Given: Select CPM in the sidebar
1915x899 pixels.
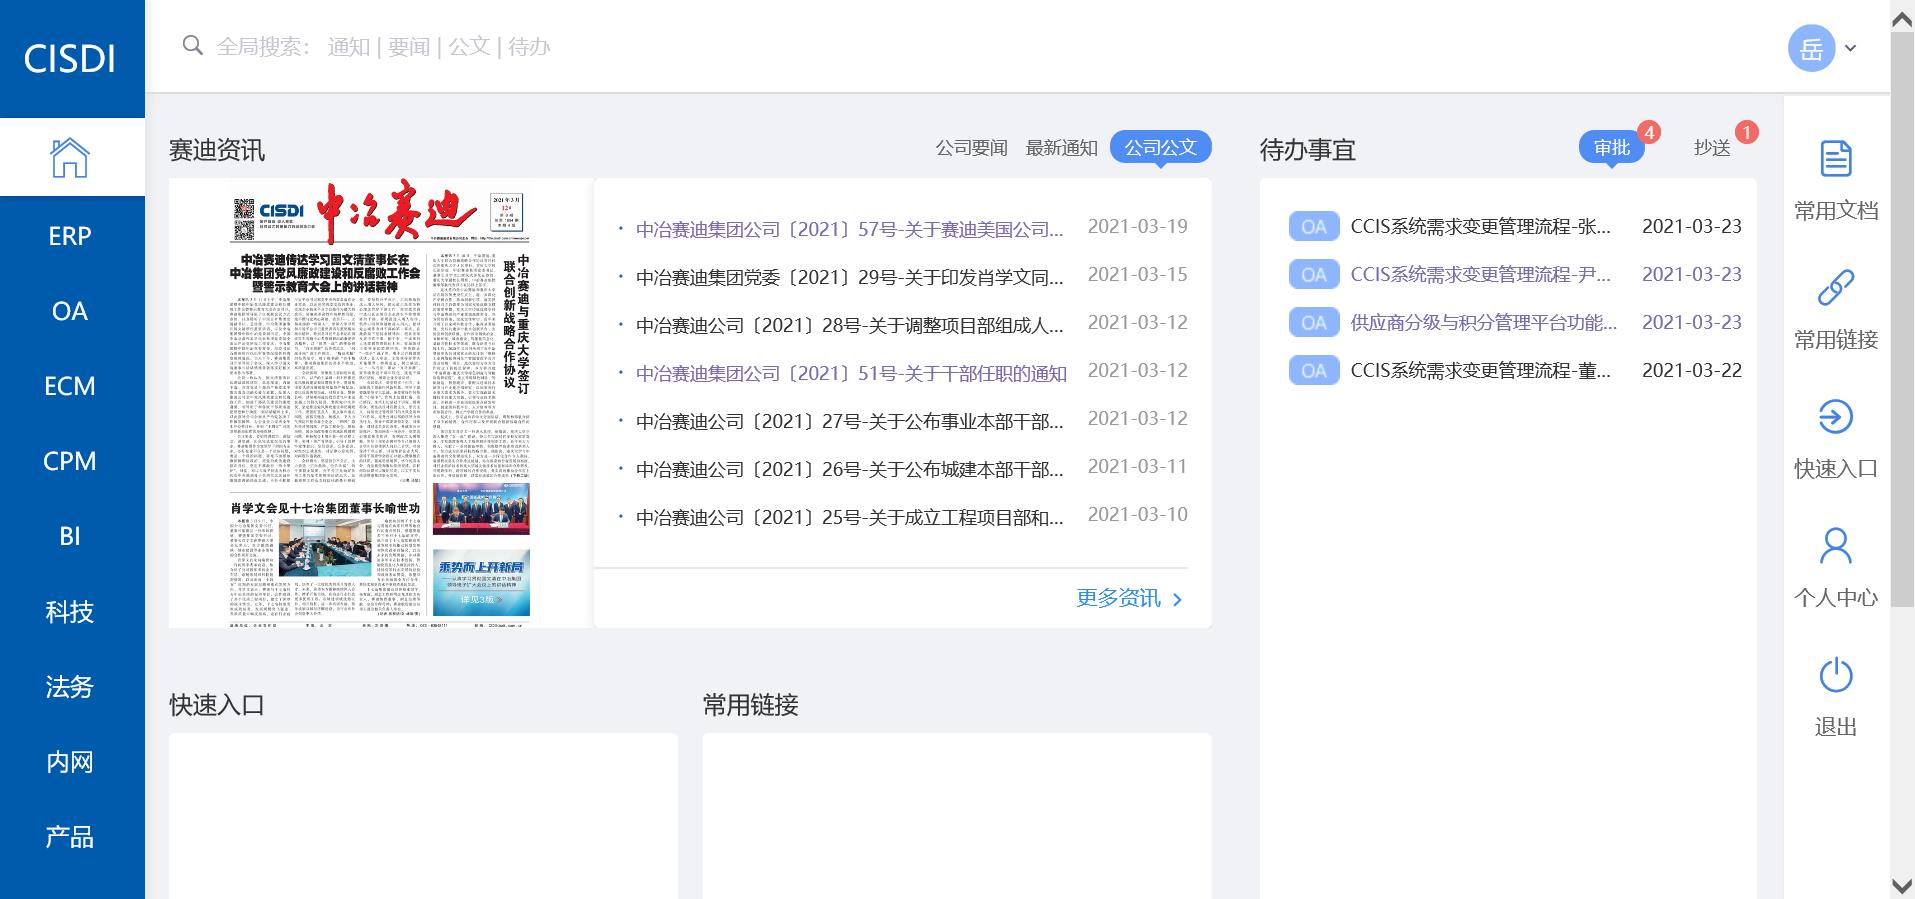Looking at the screenshot, I should (70, 461).
